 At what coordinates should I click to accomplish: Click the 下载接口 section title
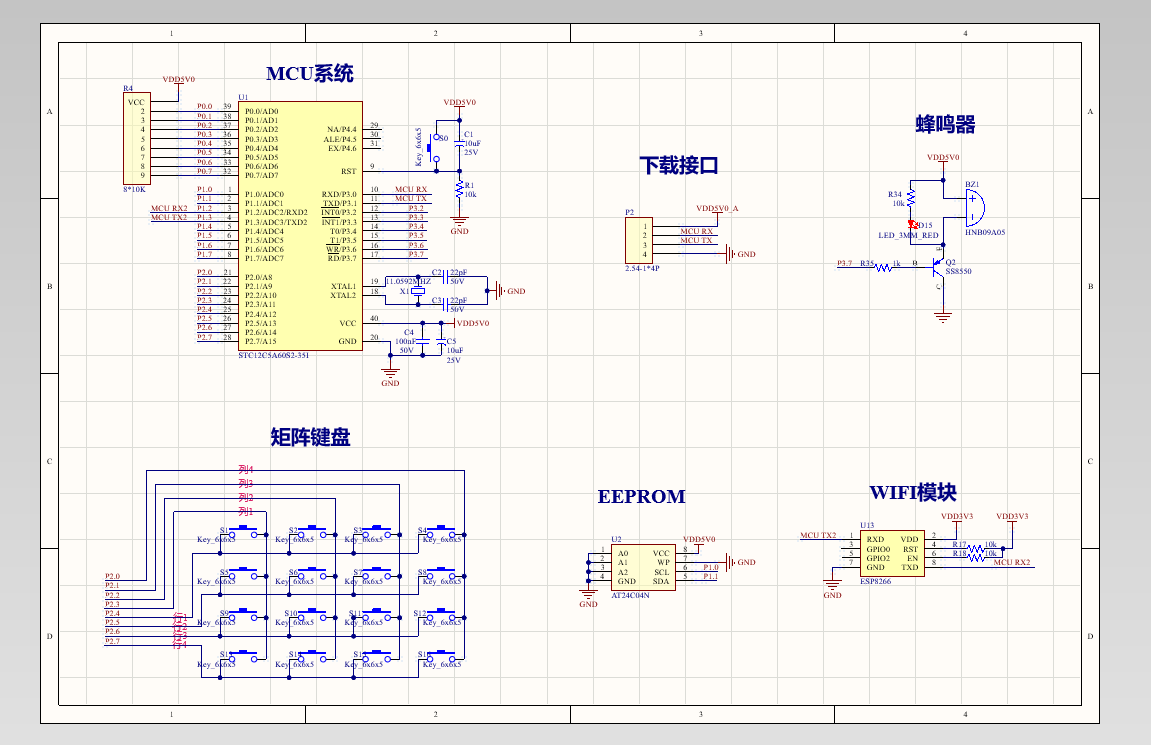point(678,165)
